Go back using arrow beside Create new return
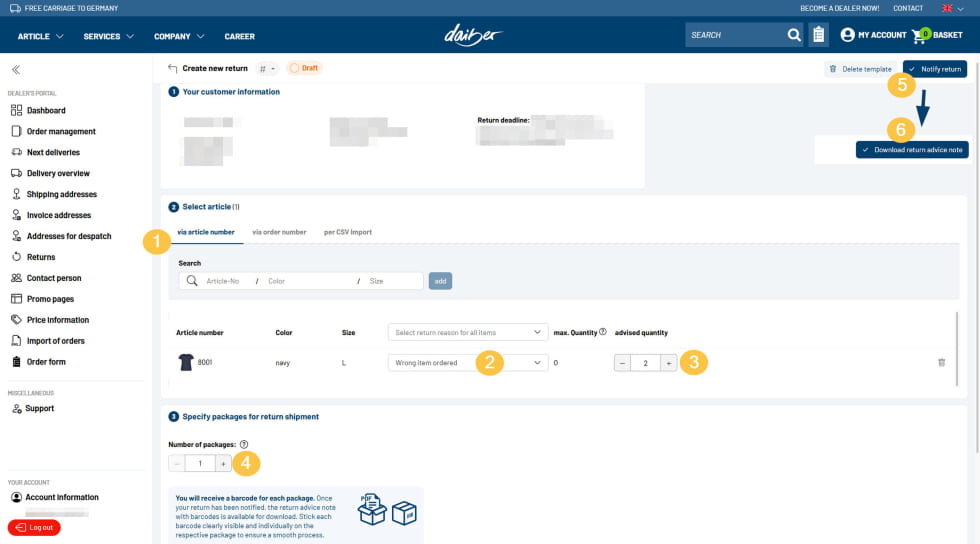 (172, 68)
